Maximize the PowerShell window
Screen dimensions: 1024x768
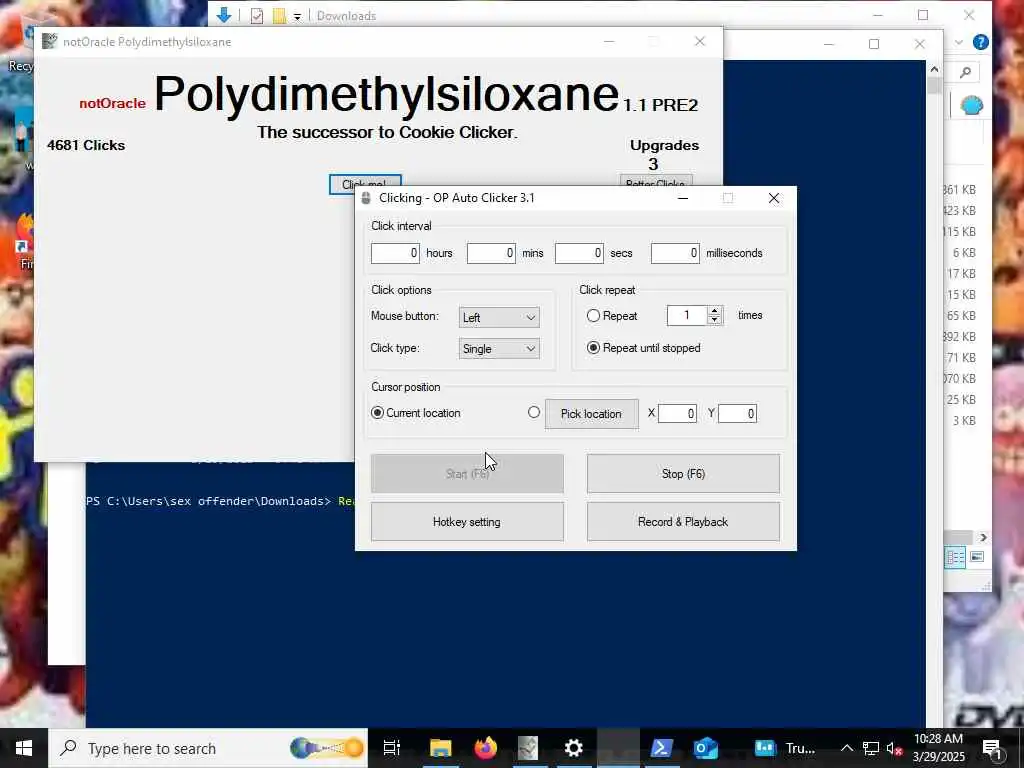point(874,44)
